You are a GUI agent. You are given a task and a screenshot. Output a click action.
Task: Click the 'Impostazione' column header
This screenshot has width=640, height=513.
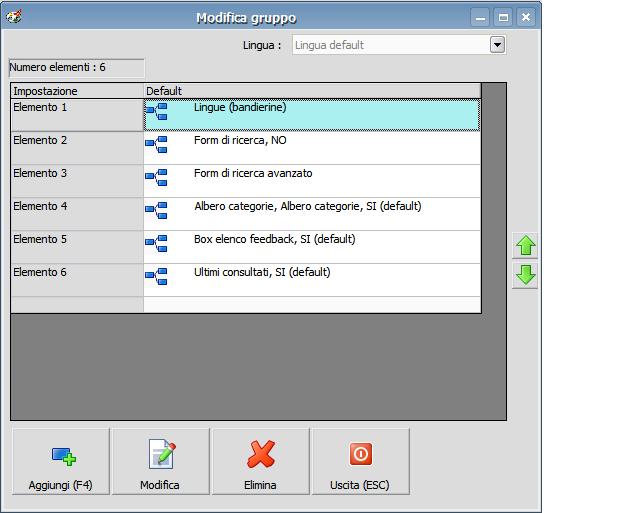[77, 91]
